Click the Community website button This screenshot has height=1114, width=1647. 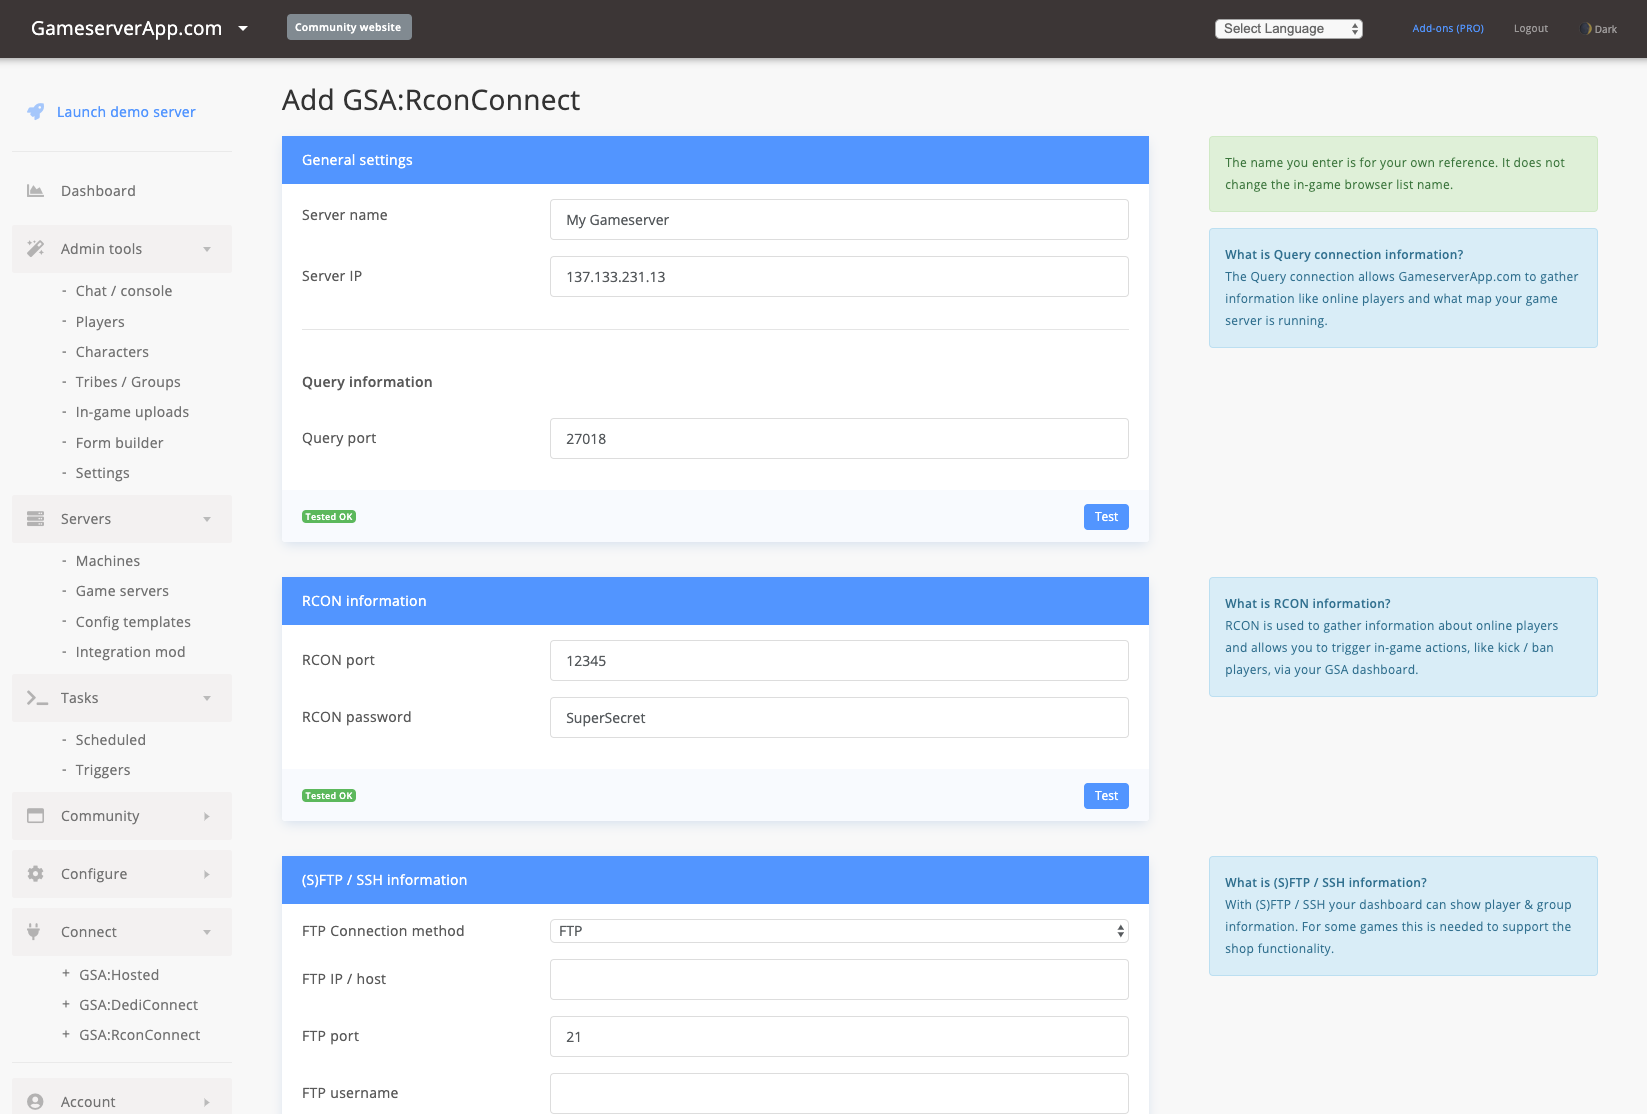[349, 27]
